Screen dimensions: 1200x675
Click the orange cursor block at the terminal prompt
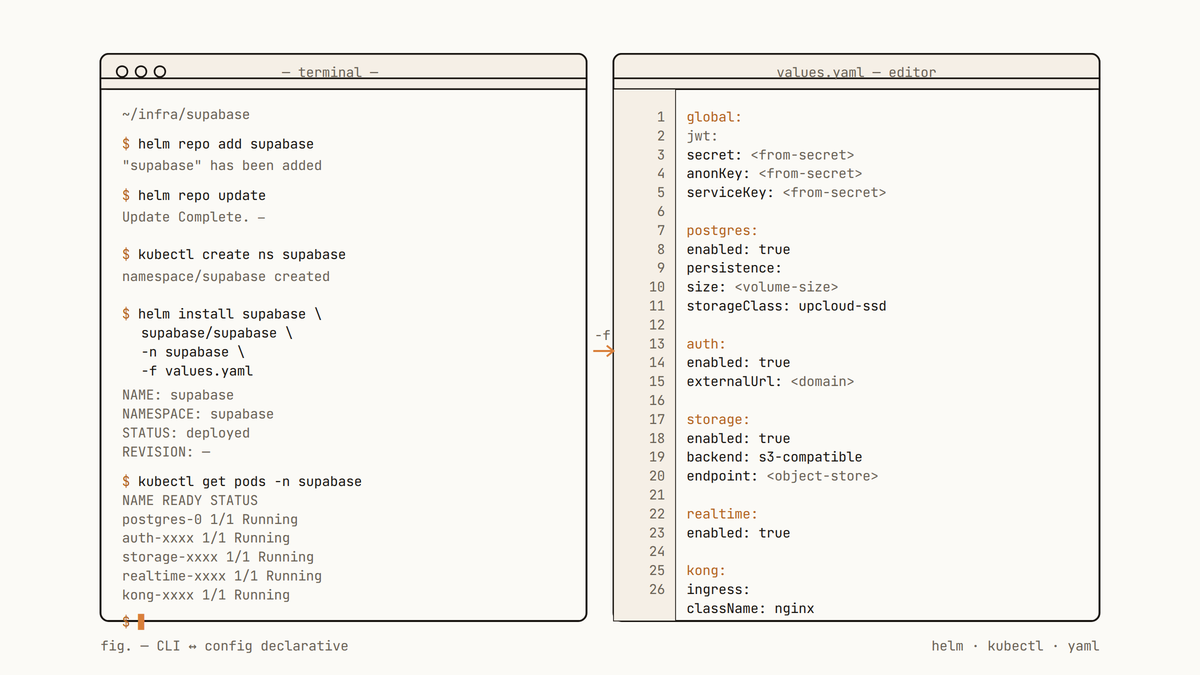coord(141,621)
